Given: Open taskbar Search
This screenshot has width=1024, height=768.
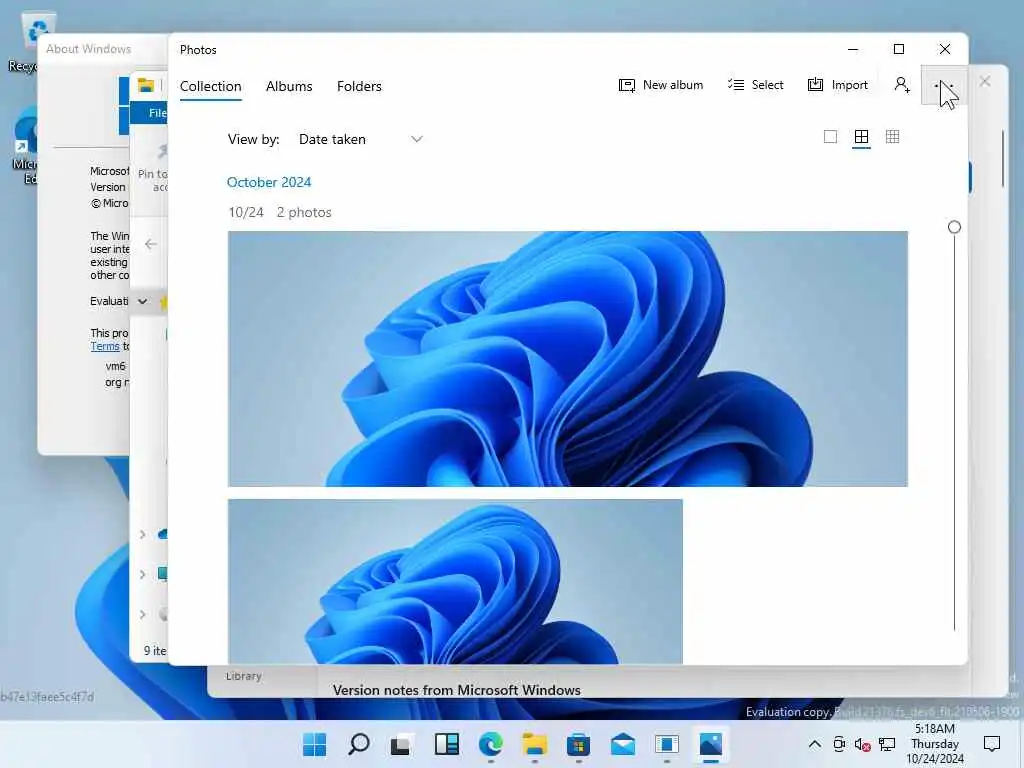Looking at the screenshot, I should [359, 744].
